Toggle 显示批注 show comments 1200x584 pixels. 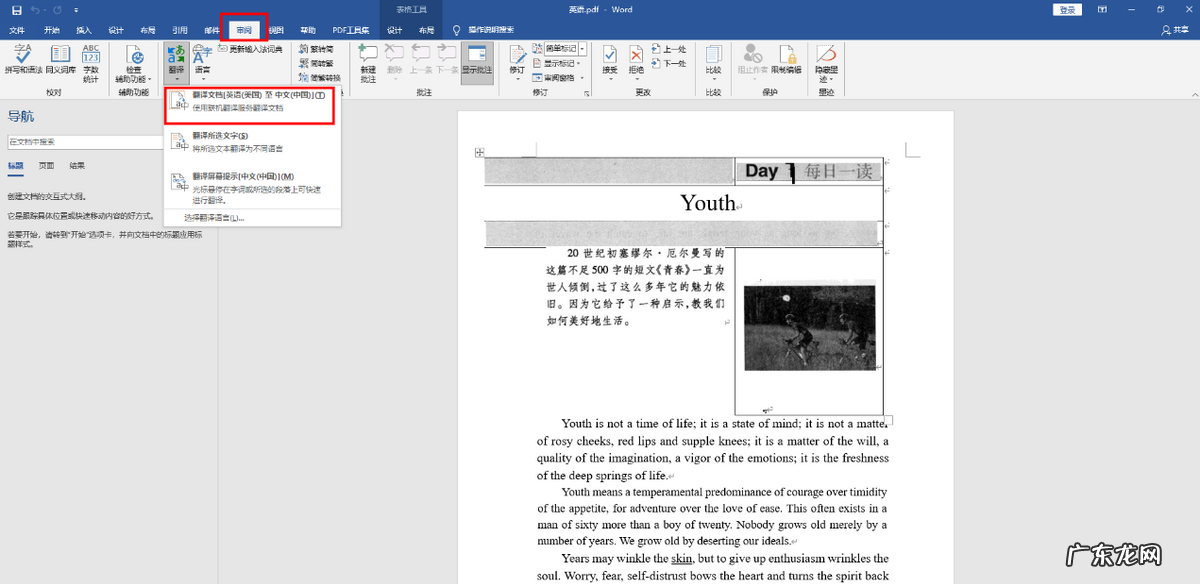(479, 62)
